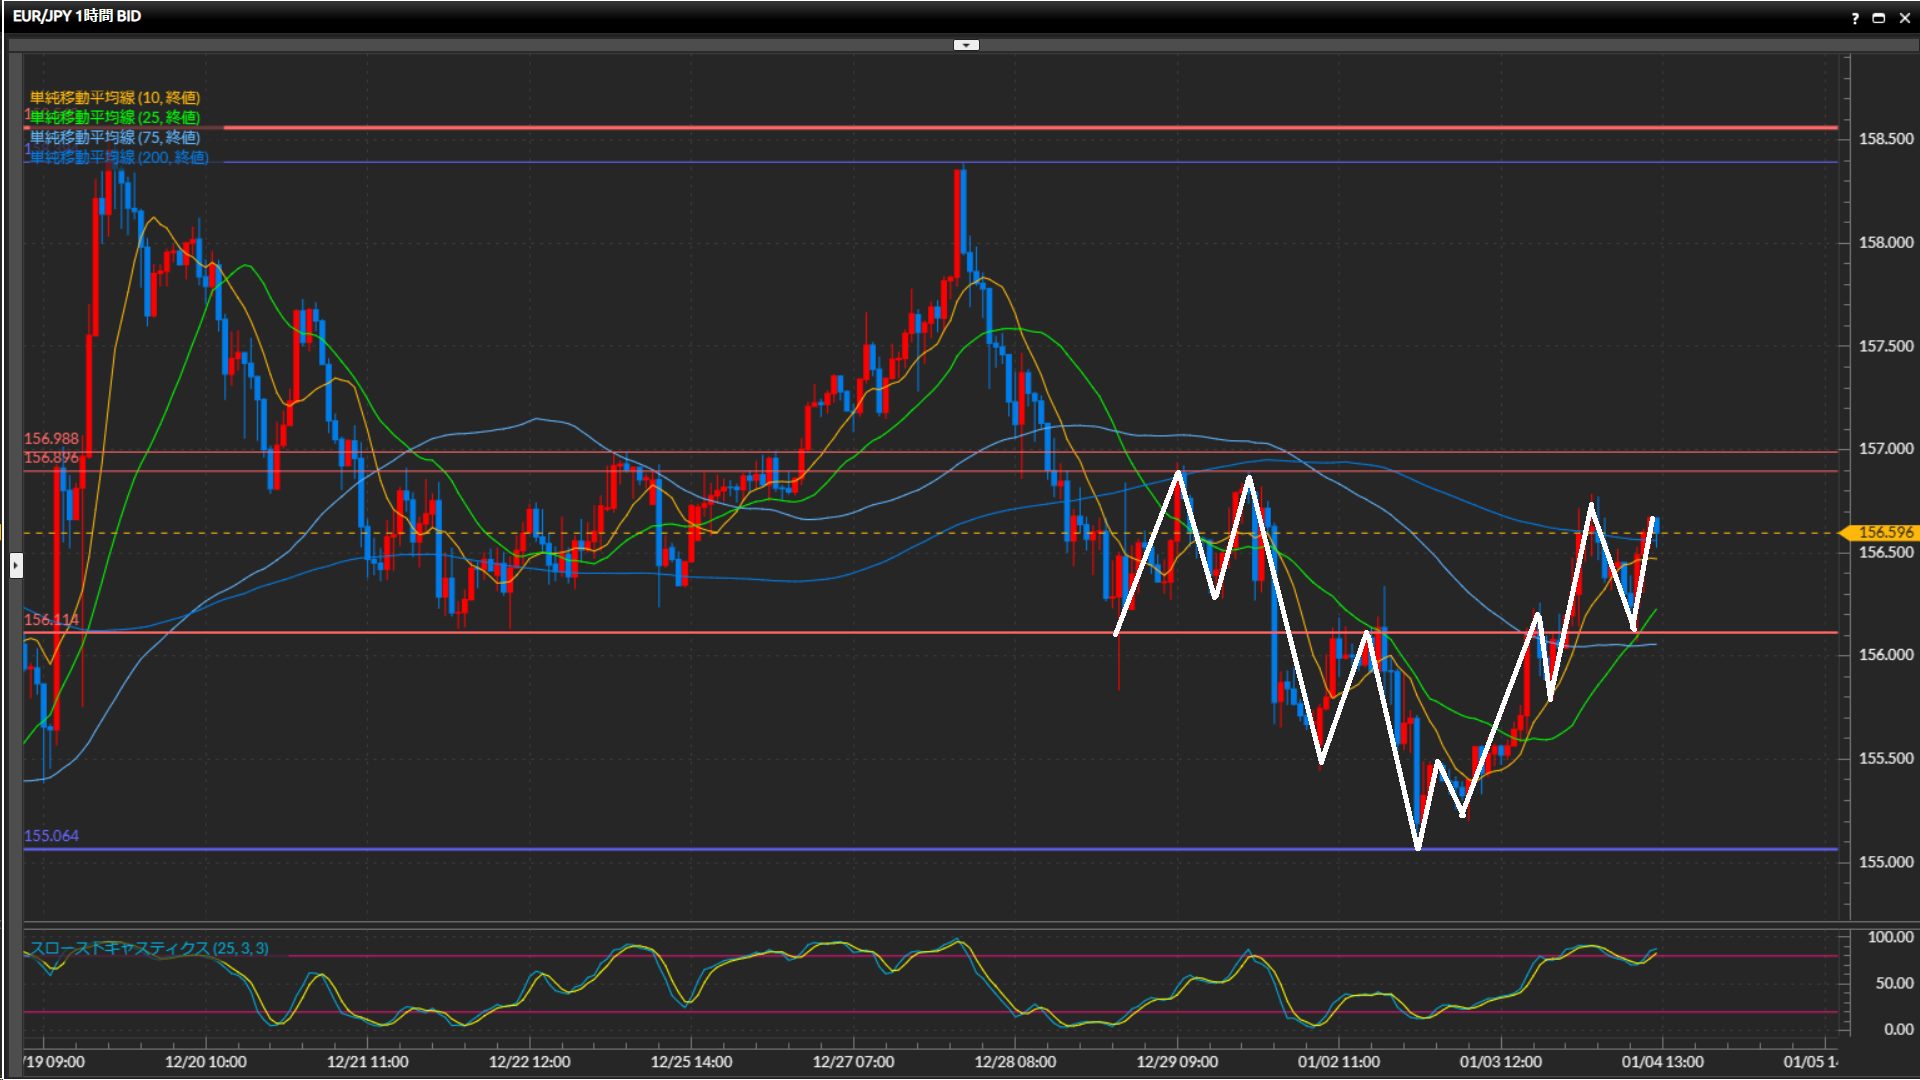
Task: Close the EUR/JPY chart window
Action: coord(1904,18)
